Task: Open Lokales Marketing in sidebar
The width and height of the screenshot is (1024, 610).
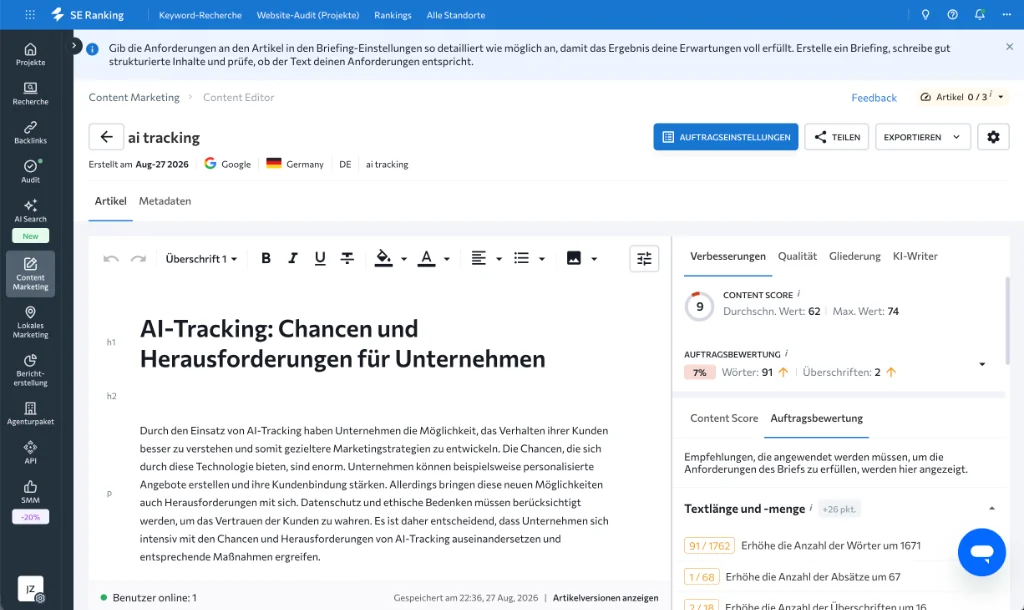Action: (31, 322)
